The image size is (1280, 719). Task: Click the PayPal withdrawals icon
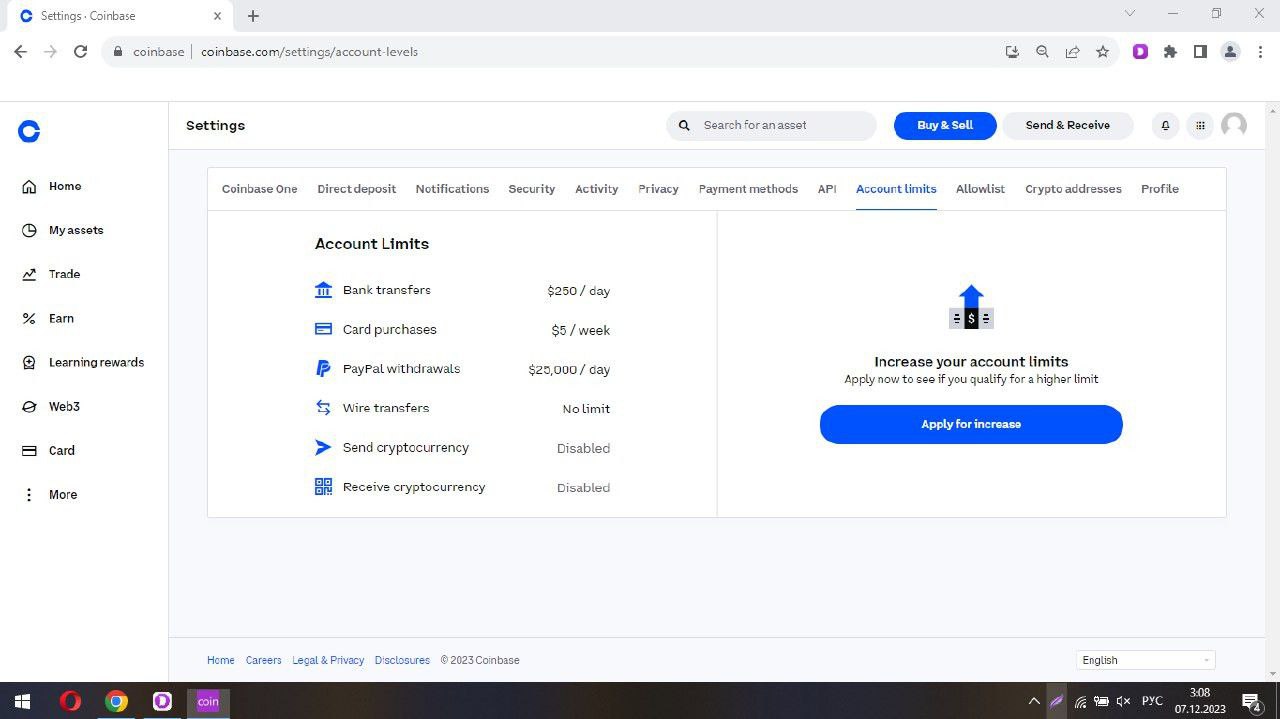coord(323,369)
